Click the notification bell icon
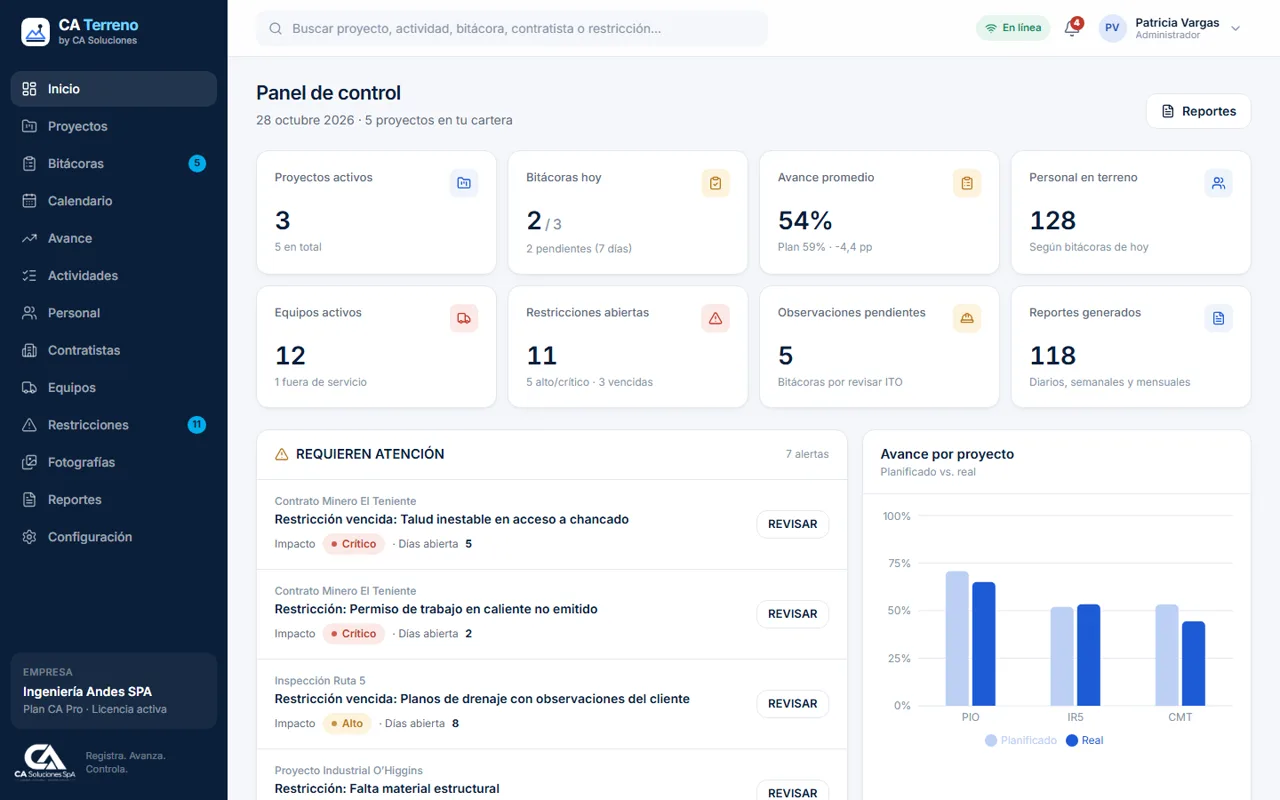The width and height of the screenshot is (1280, 800). pos(1071,28)
